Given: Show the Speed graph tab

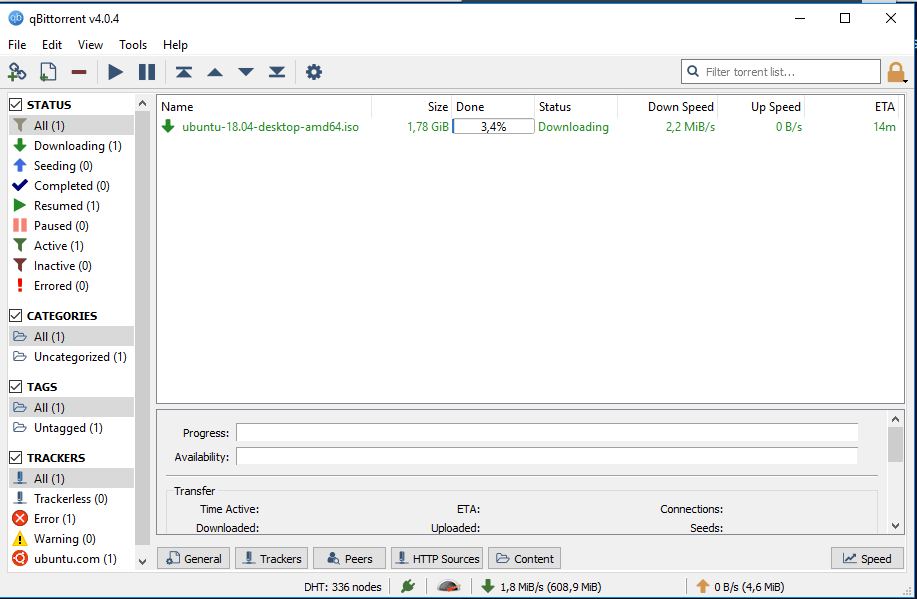Looking at the screenshot, I should click(x=867, y=559).
